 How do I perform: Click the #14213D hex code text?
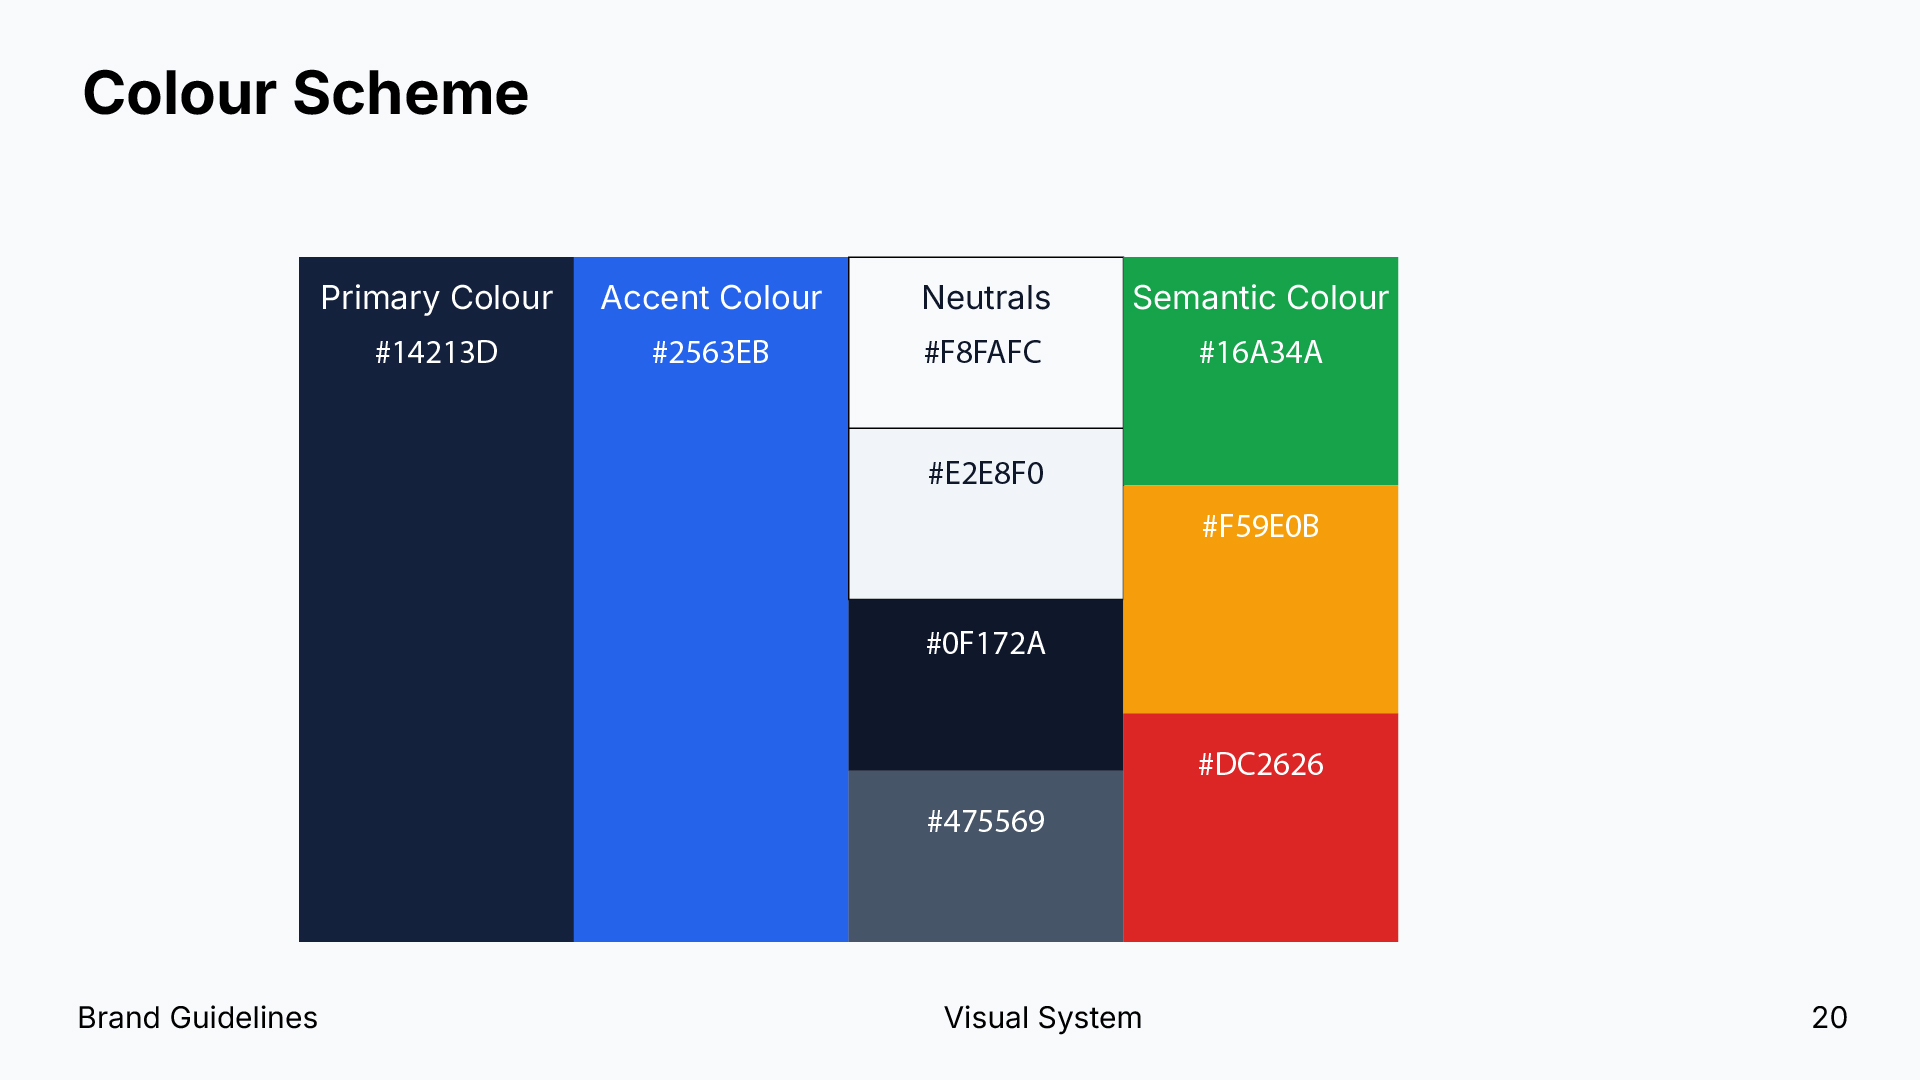pos(436,352)
